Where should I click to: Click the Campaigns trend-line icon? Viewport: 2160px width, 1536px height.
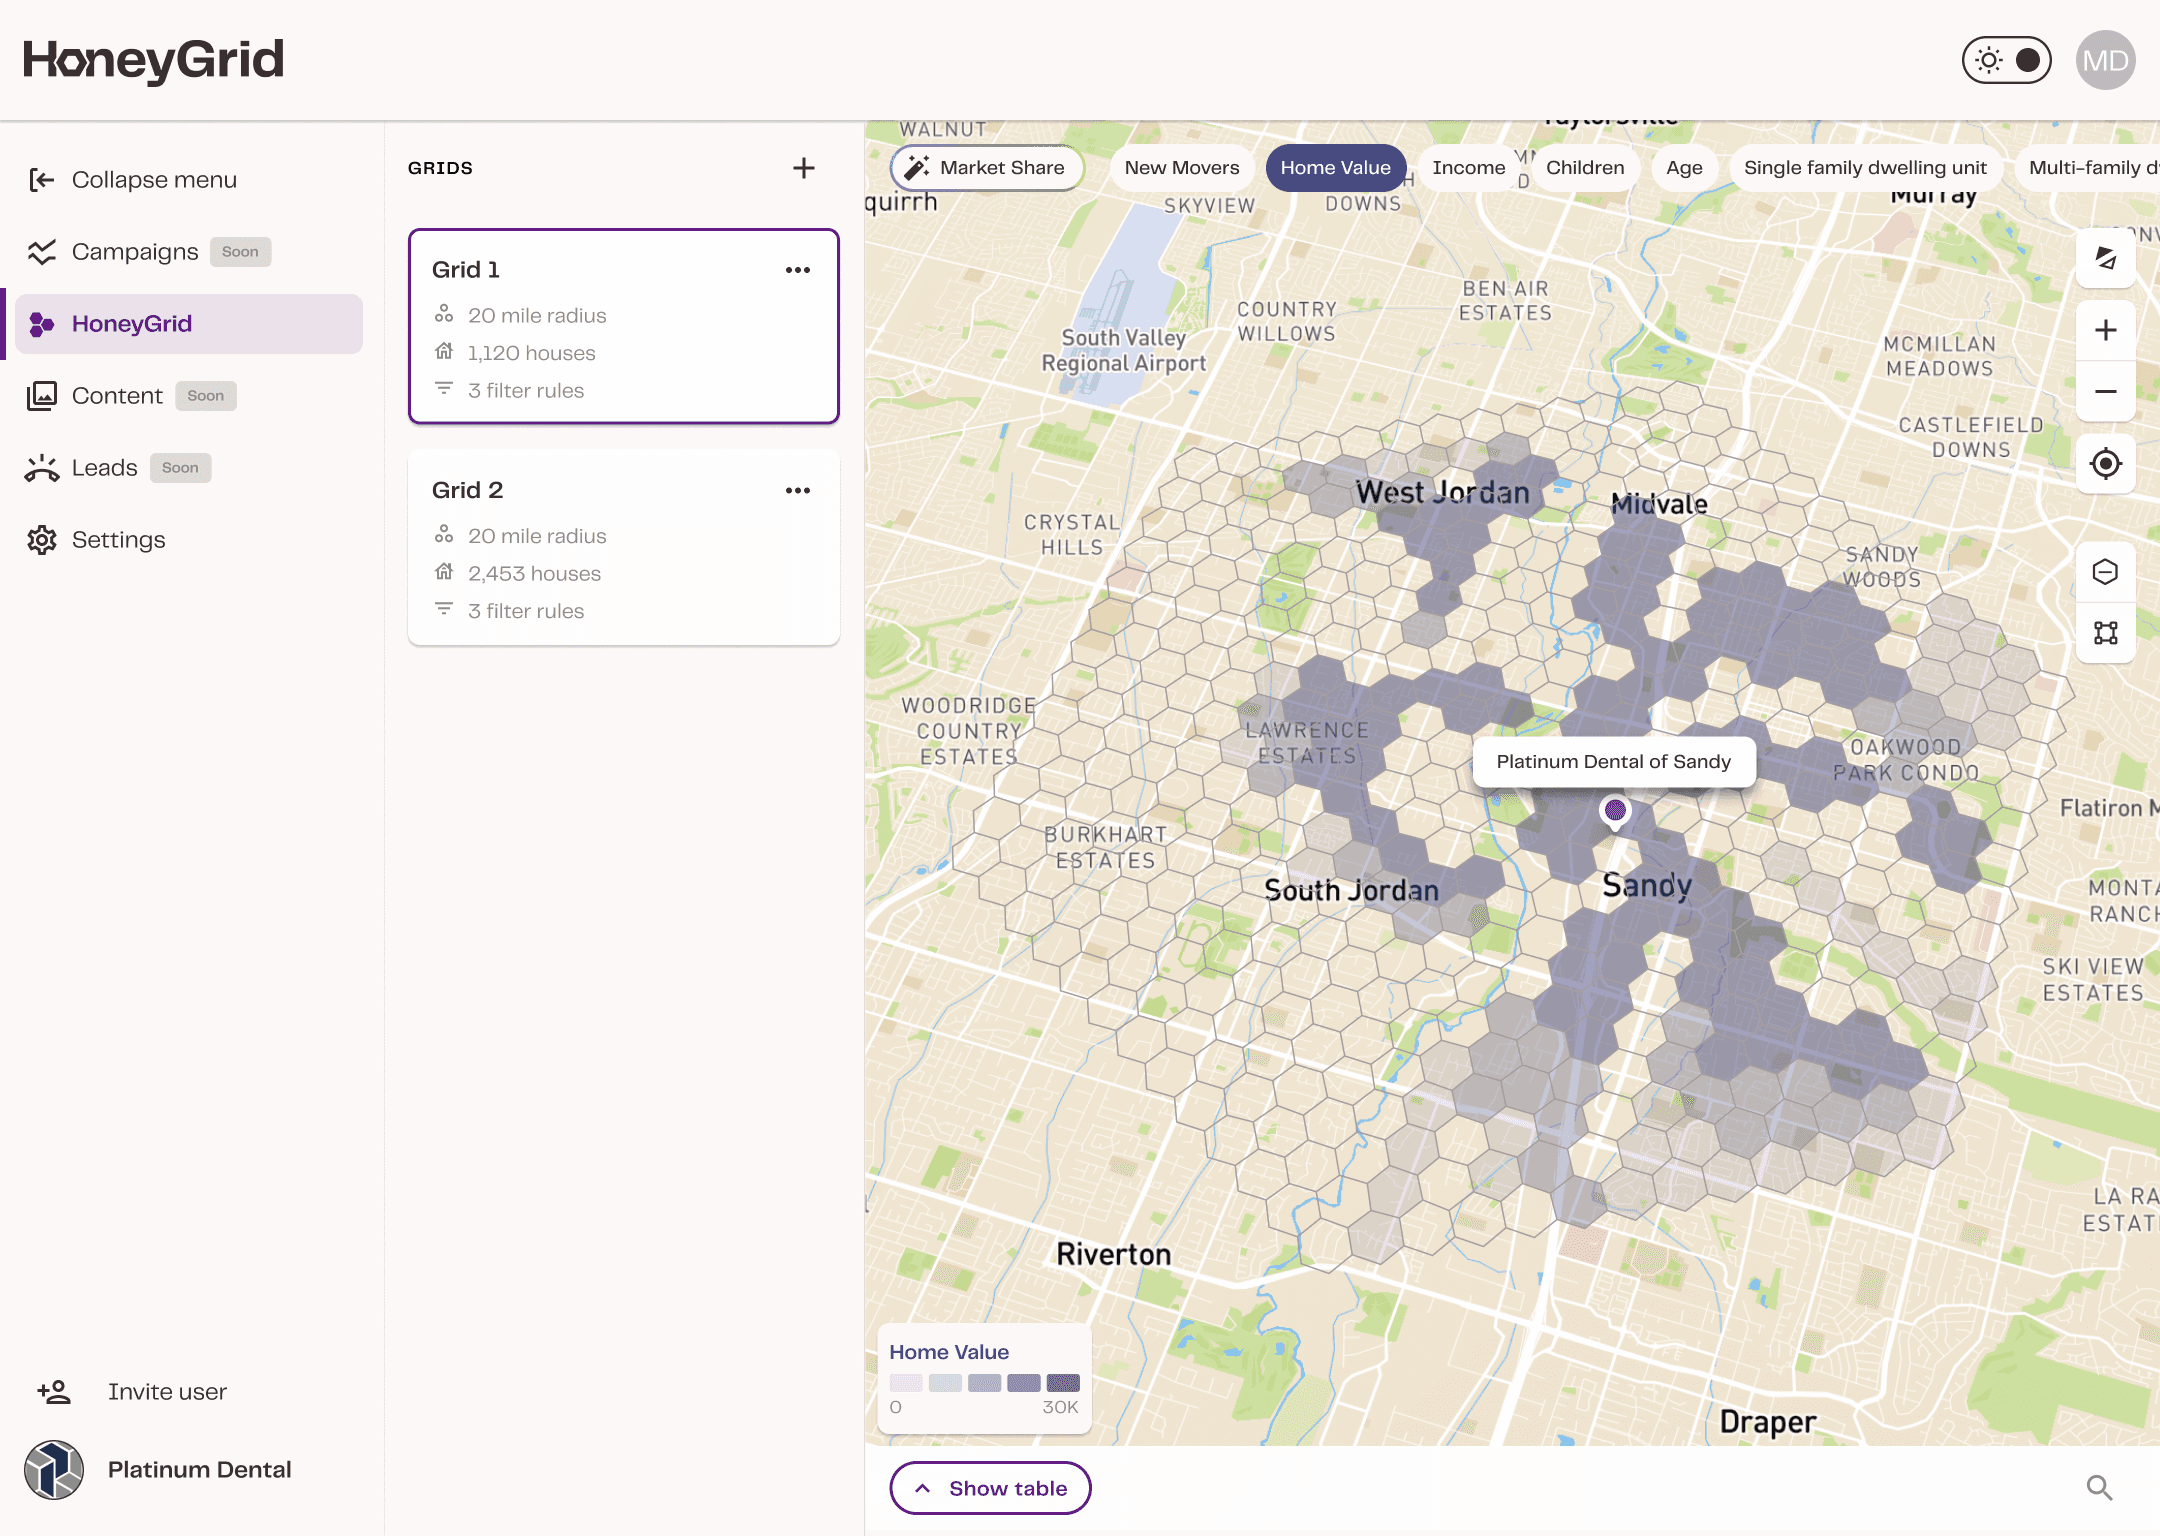(42, 252)
